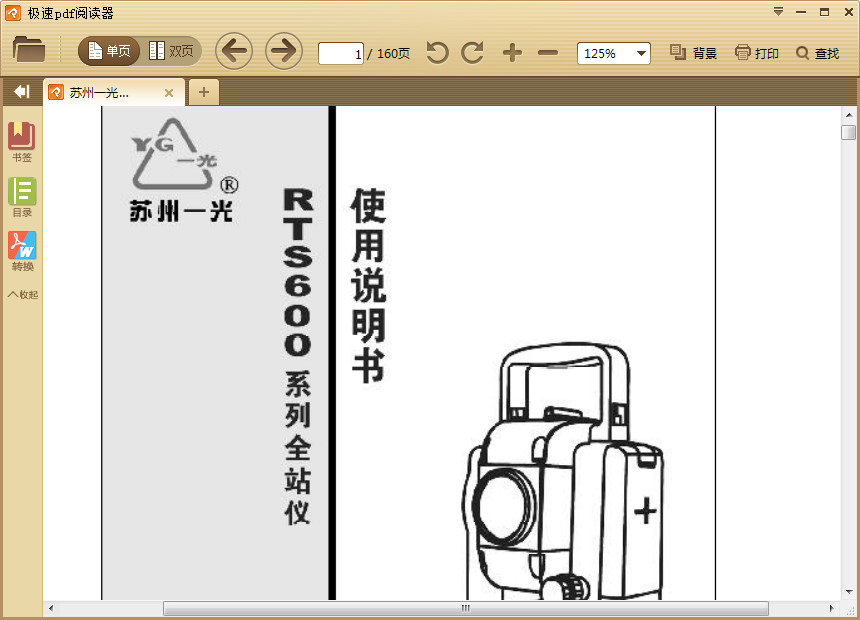Collapse the side tools (收起)

22,295
